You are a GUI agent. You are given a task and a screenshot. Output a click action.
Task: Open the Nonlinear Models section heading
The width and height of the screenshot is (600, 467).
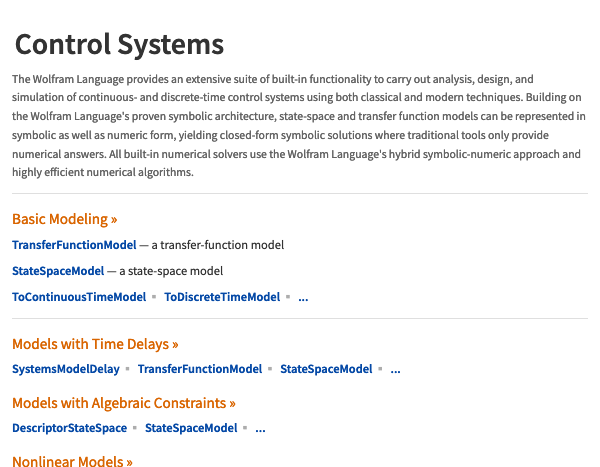pos(72,460)
